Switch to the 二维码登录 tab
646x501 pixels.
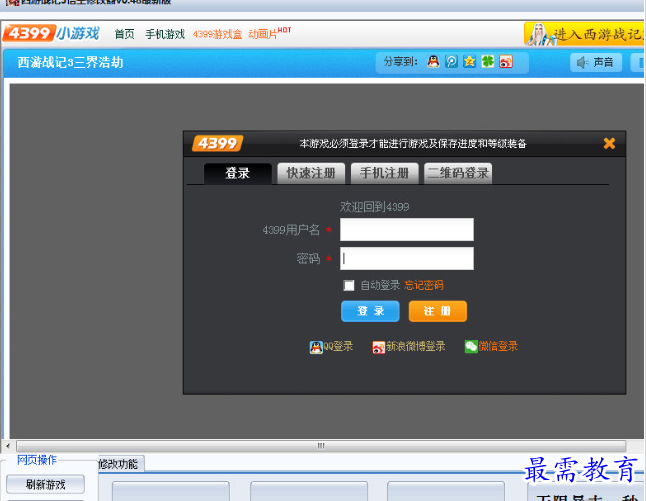tap(458, 173)
